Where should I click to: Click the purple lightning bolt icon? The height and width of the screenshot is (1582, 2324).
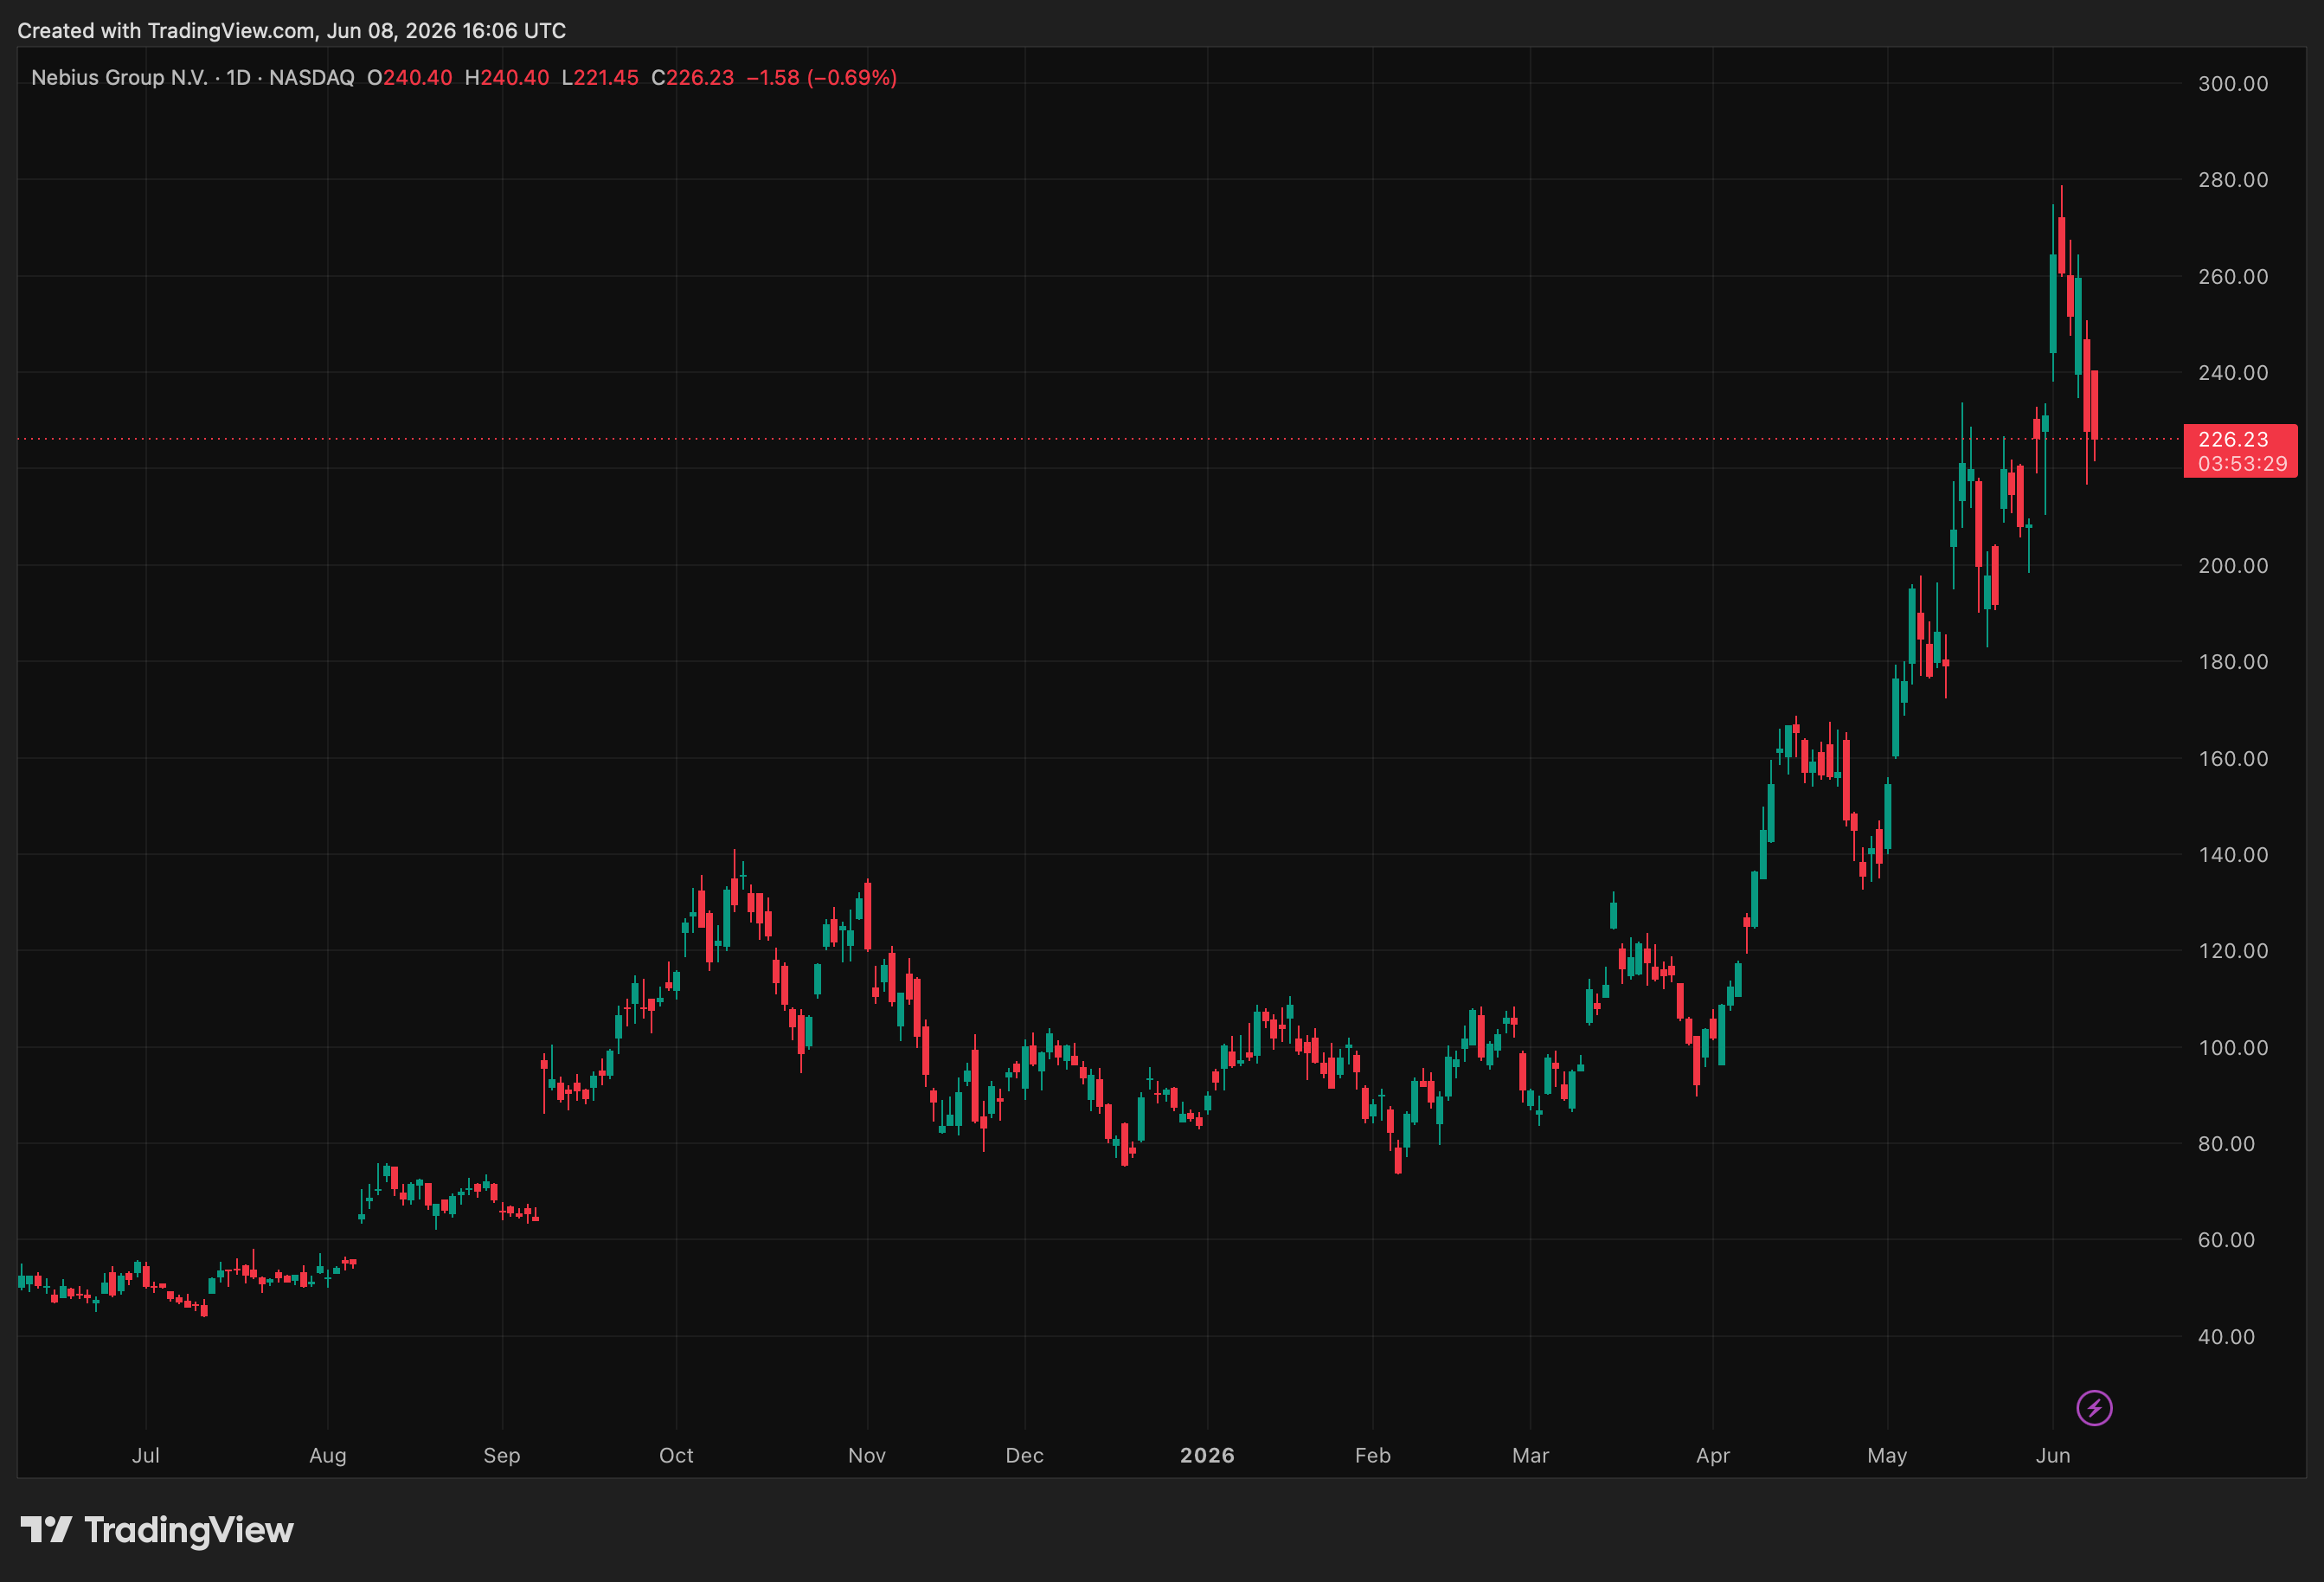tap(2094, 1408)
